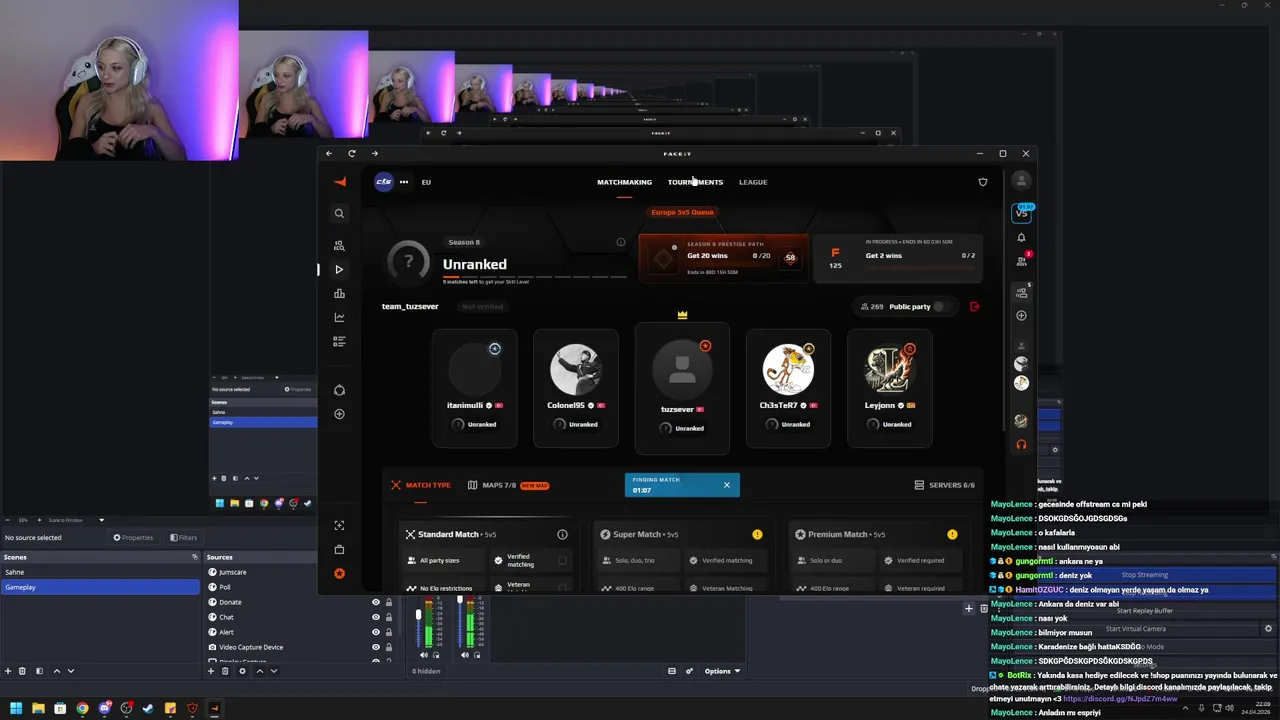Screen dimensions: 1280x720
Task: Toggle the lock for Donate source
Action: (389, 602)
